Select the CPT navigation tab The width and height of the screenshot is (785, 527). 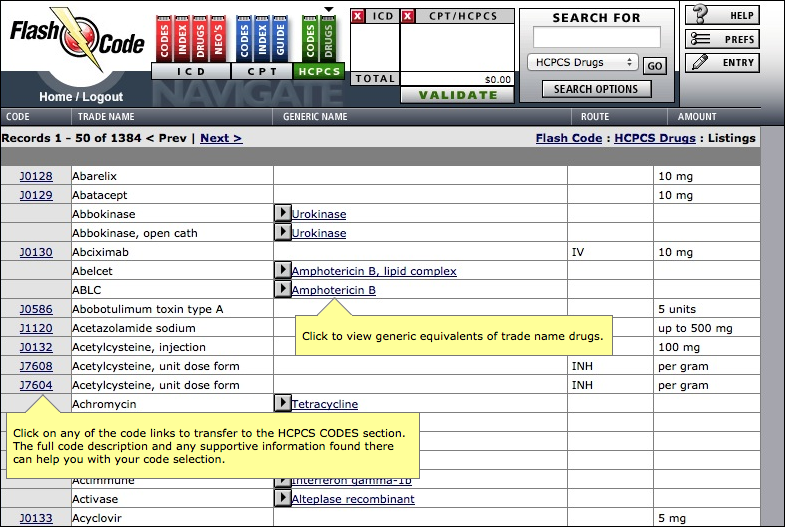click(262, 72)
